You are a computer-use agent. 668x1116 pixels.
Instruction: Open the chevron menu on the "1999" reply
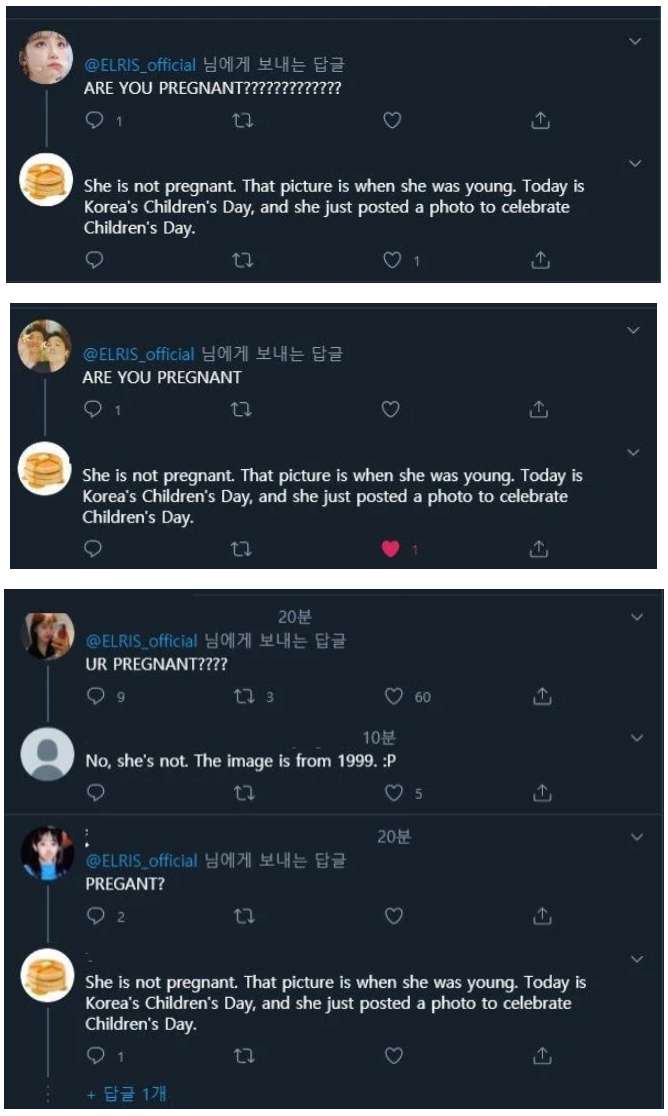click(x=637, y=738)
